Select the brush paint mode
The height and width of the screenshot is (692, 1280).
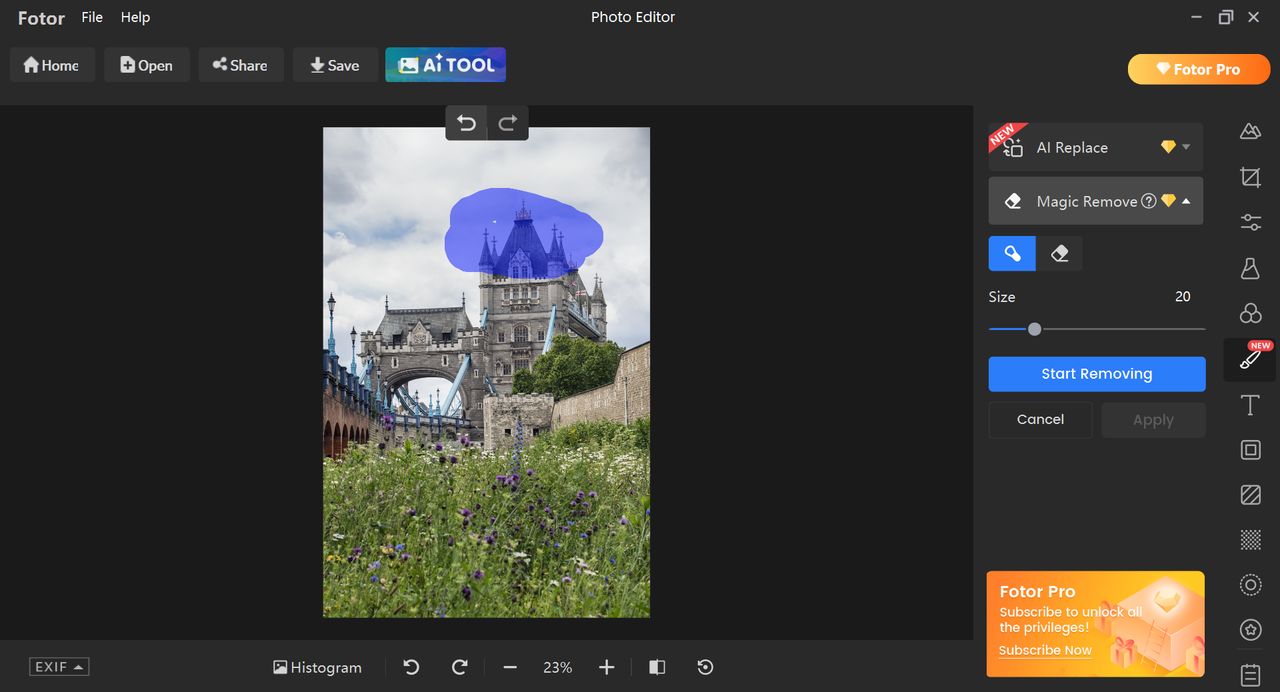[x=1012, y=254]
